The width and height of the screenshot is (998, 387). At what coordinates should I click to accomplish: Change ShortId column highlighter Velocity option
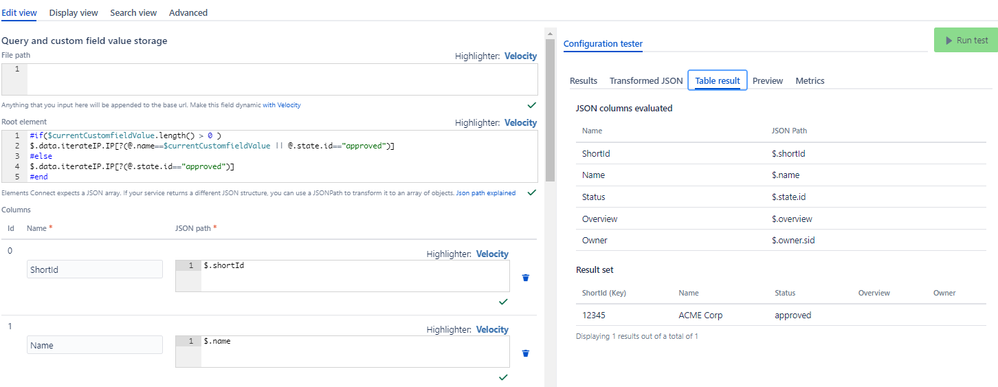click(493, 254)
